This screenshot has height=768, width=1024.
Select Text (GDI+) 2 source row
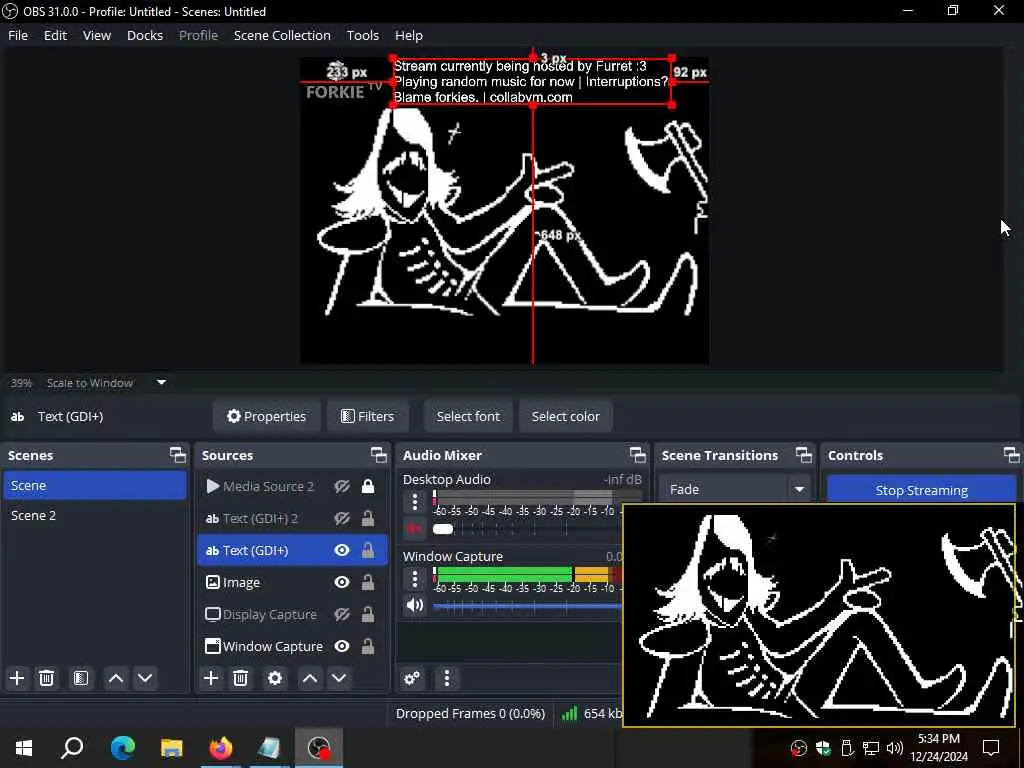pyautogui.click(x=292, y=518)
